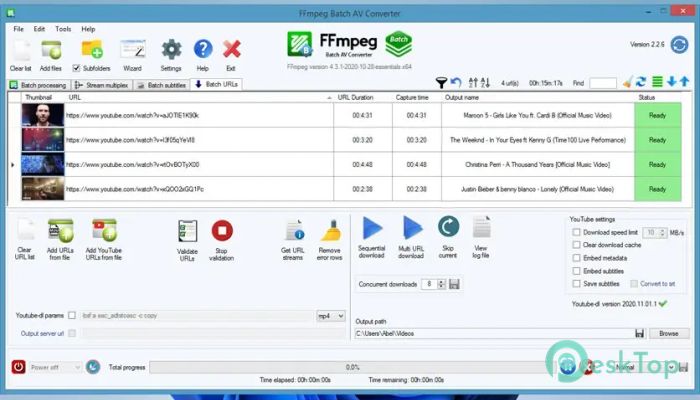Open the Tools menu
Screen dimensions: 700x400
(x=63, y=29)
